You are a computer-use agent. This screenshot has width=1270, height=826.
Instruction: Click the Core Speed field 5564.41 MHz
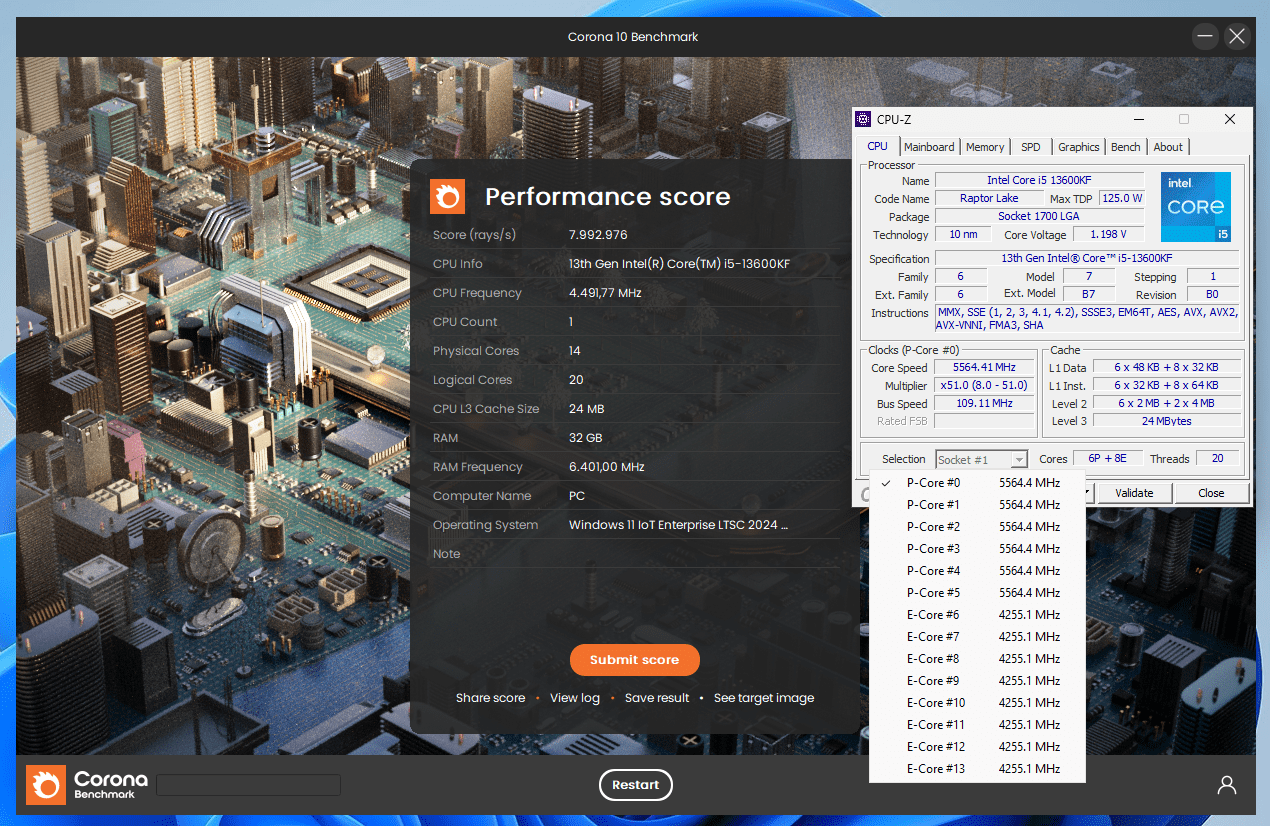click(984, 368)
